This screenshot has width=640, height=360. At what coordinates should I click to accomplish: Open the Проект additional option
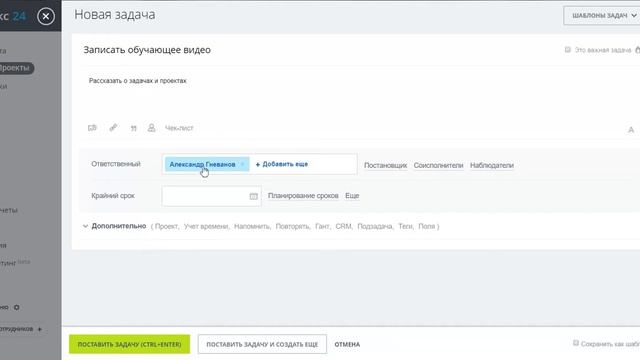pos(167,226)
